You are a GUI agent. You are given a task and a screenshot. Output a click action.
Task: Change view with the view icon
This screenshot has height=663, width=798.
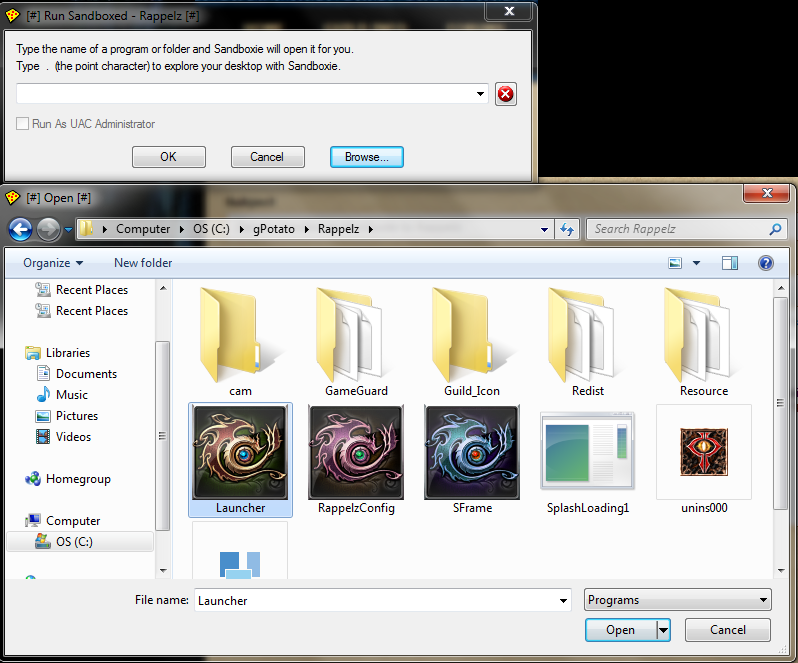click(675, 263)
